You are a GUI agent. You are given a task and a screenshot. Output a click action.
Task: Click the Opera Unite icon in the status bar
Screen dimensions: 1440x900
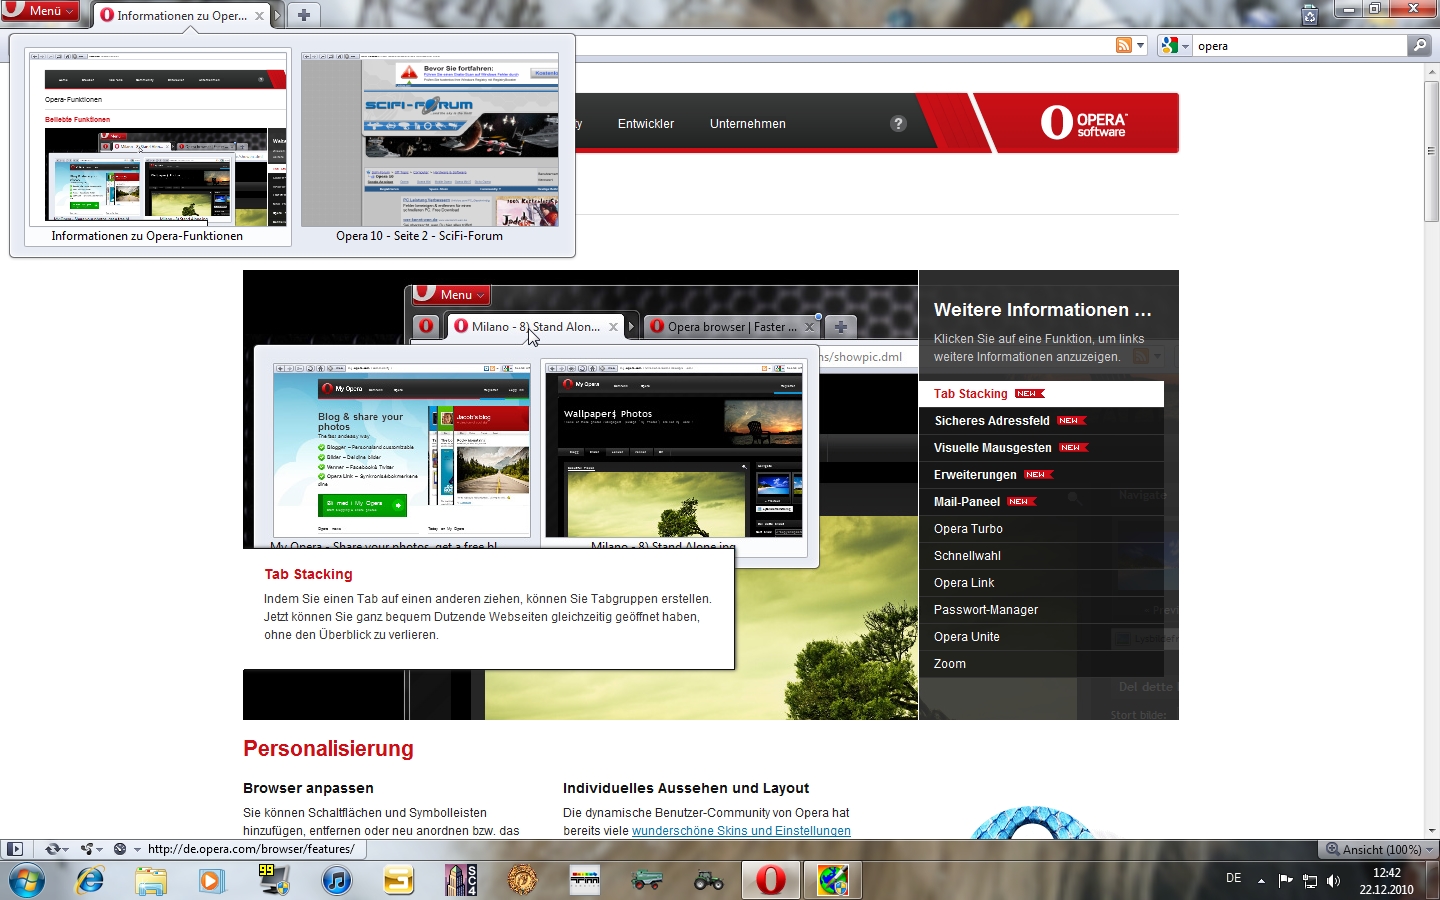88,849
